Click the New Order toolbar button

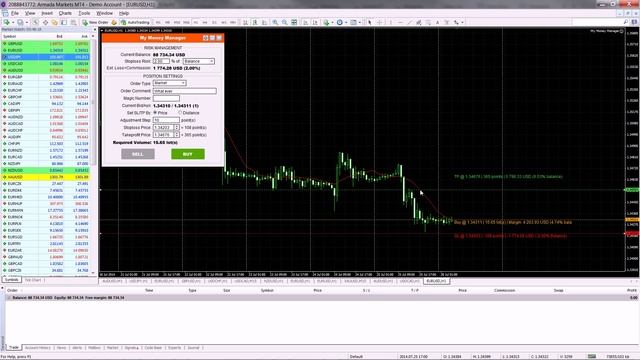[96, 22]
